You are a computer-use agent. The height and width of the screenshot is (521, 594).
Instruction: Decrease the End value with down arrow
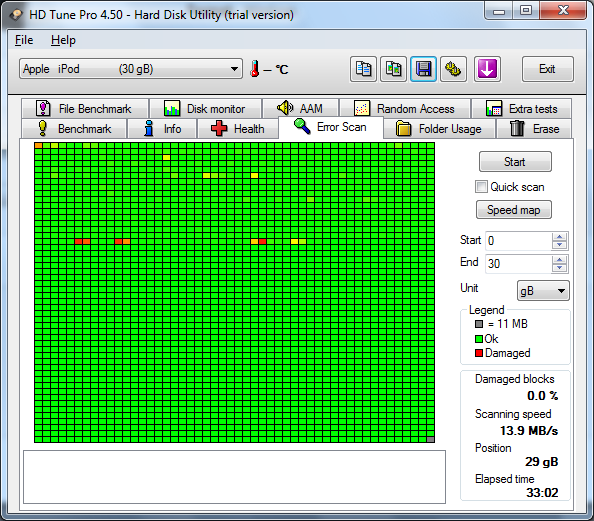point(559,268)
